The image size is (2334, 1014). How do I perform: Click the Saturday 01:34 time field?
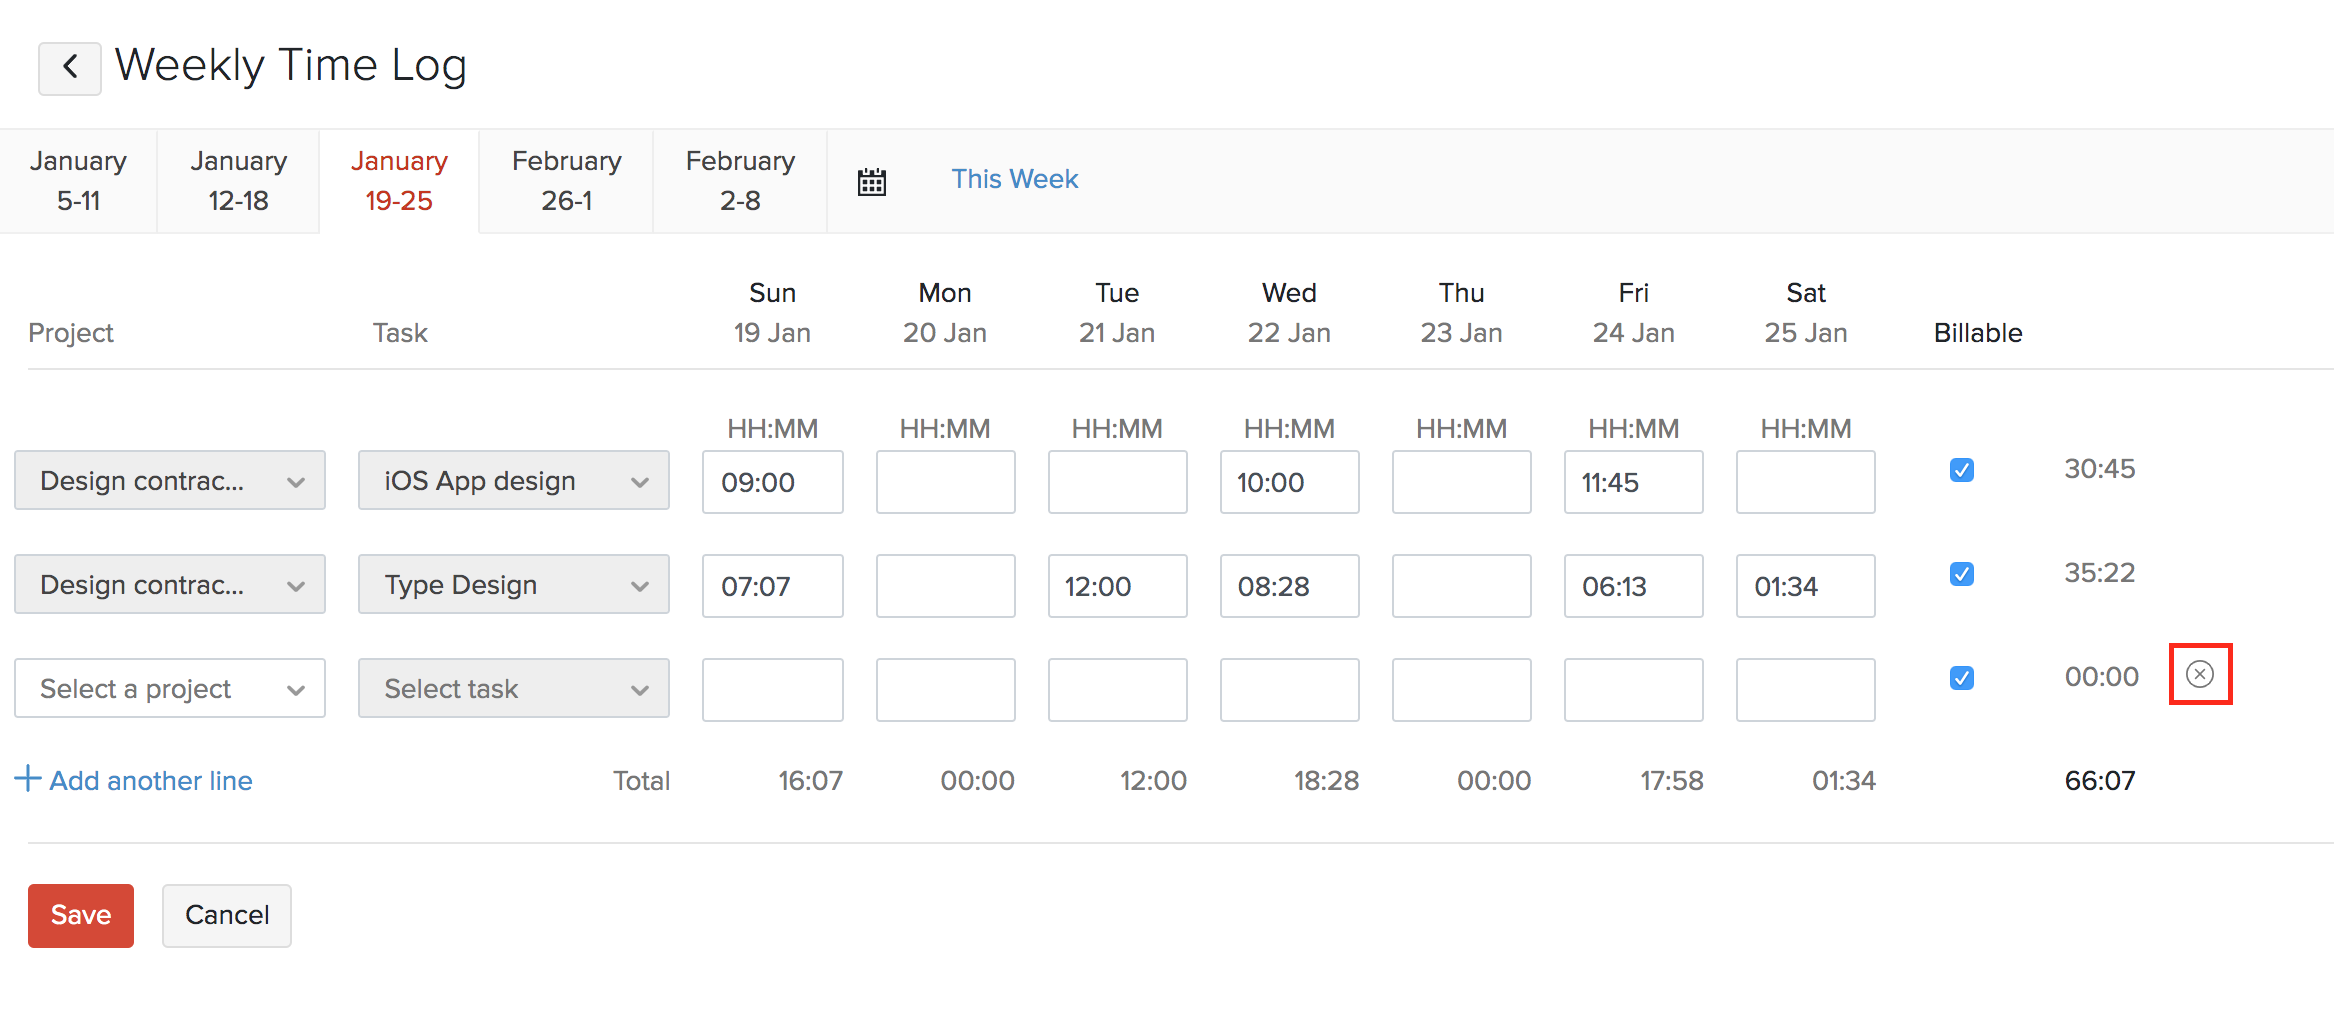click(x=1805, y=586)
